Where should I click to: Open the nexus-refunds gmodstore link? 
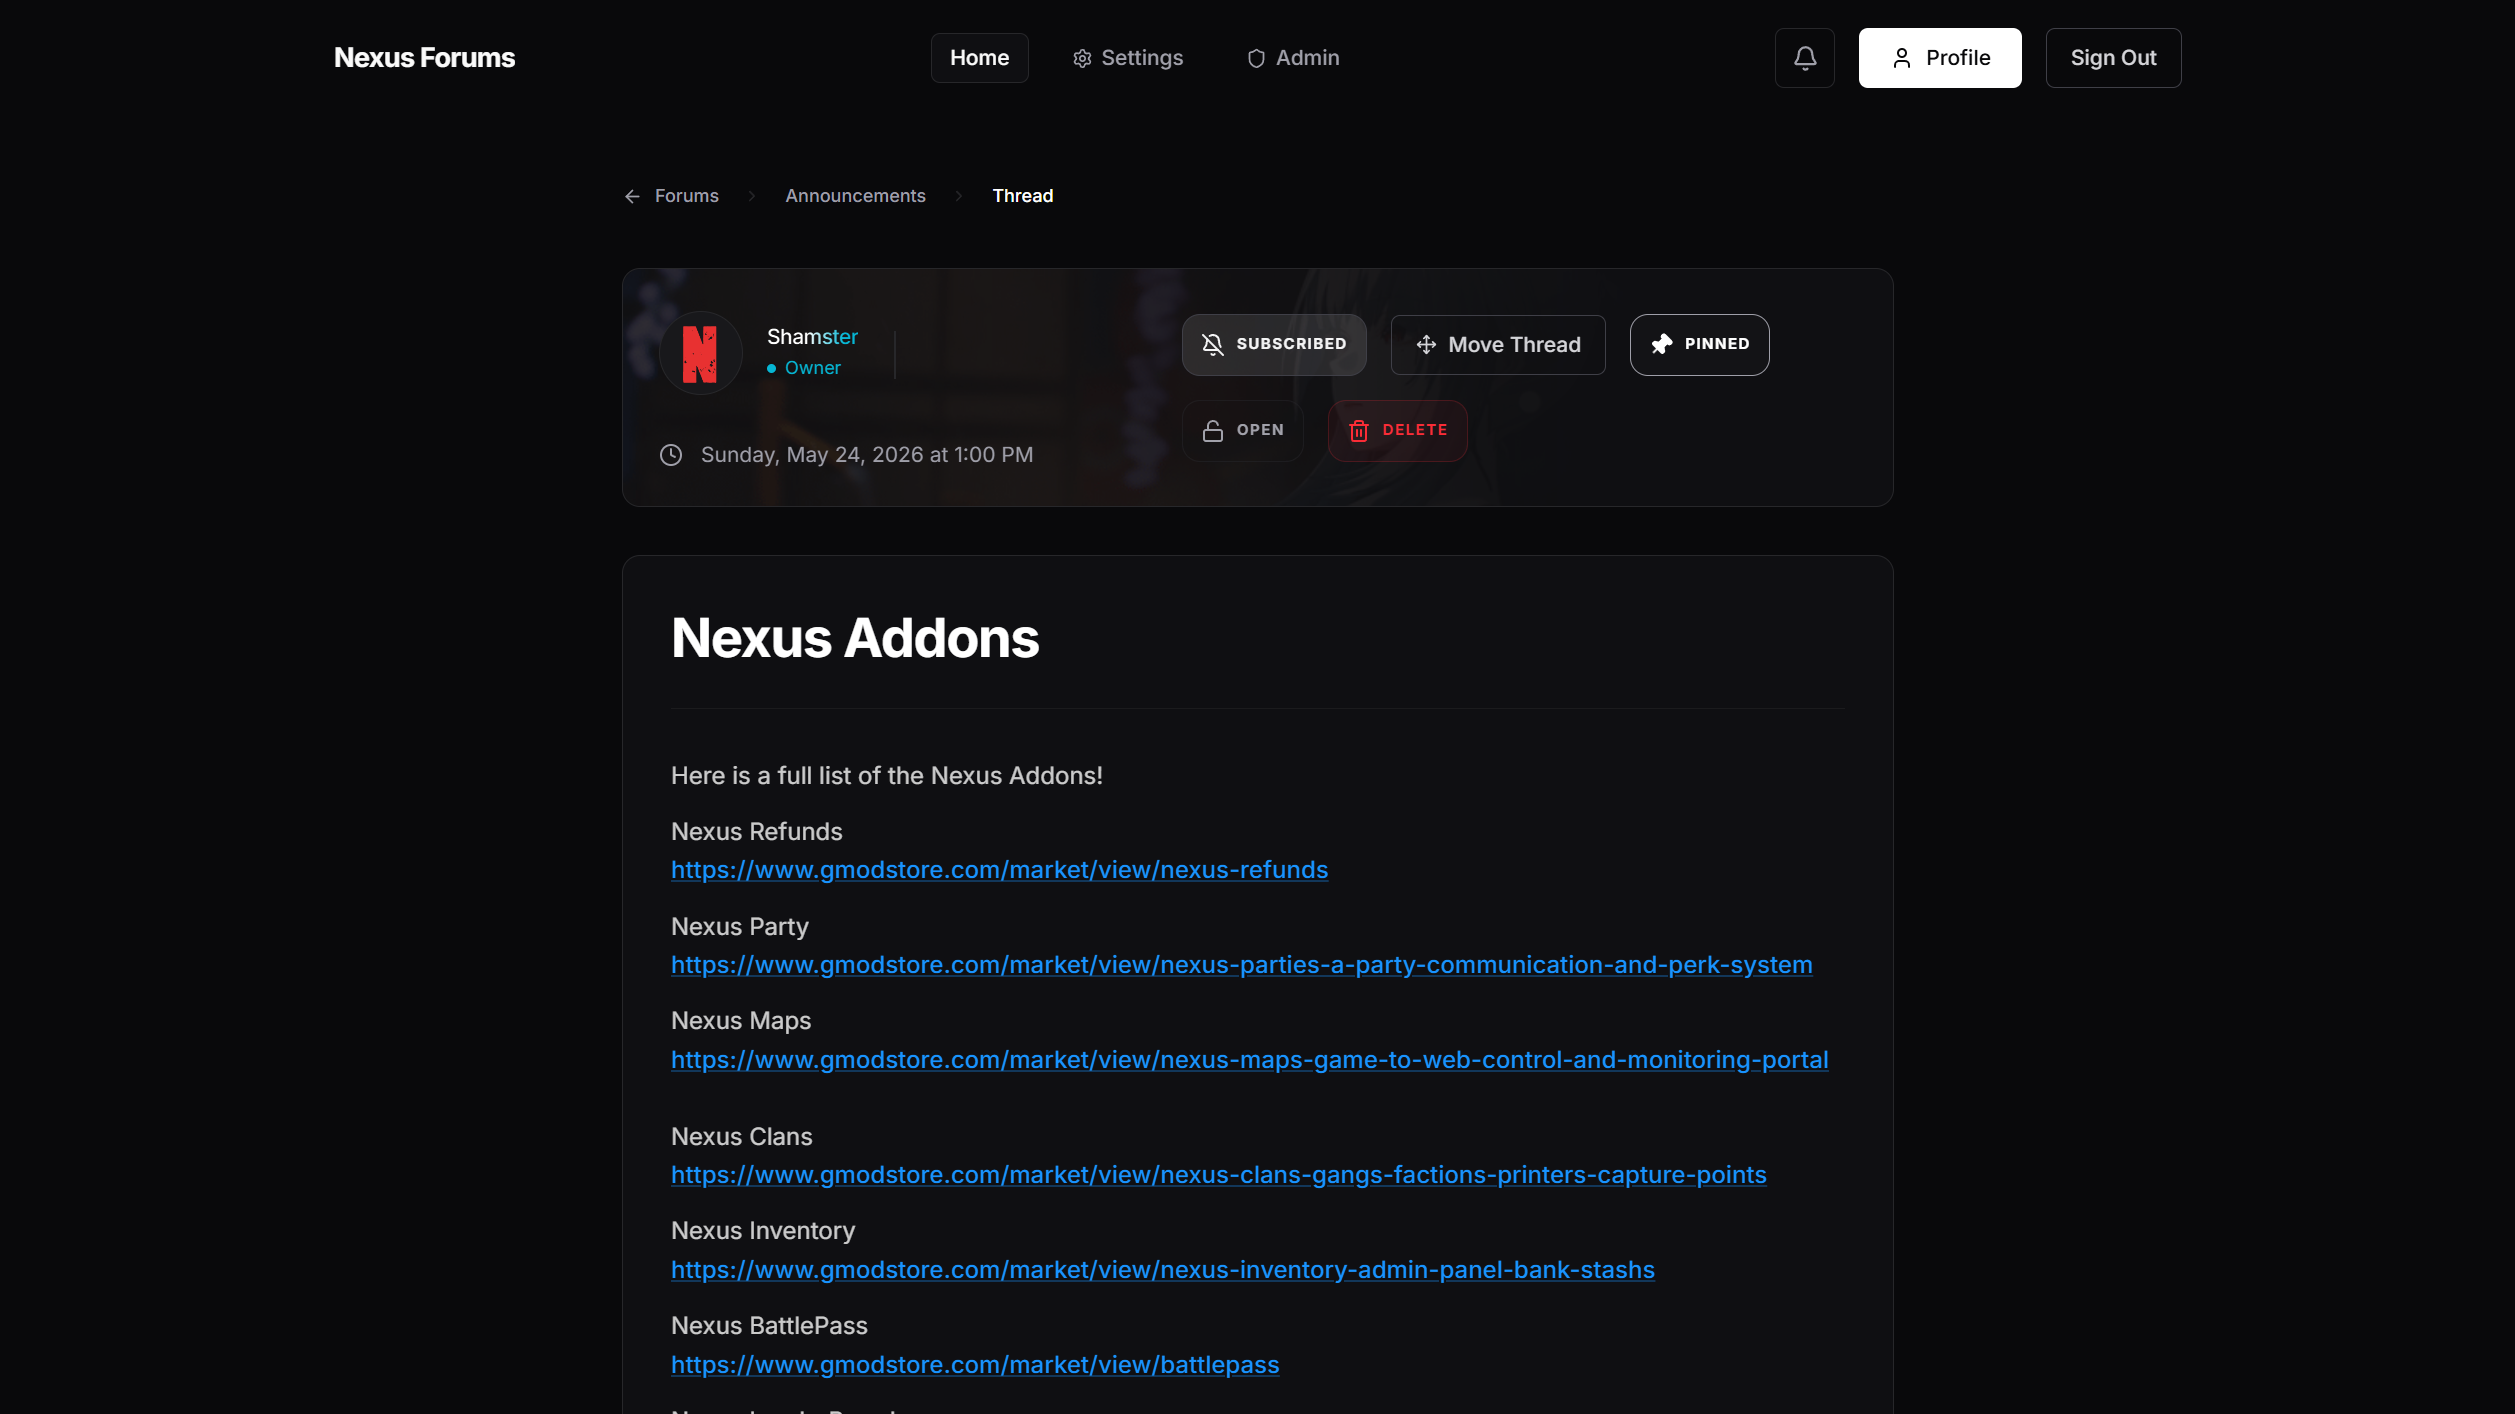[x=999, y=870]
